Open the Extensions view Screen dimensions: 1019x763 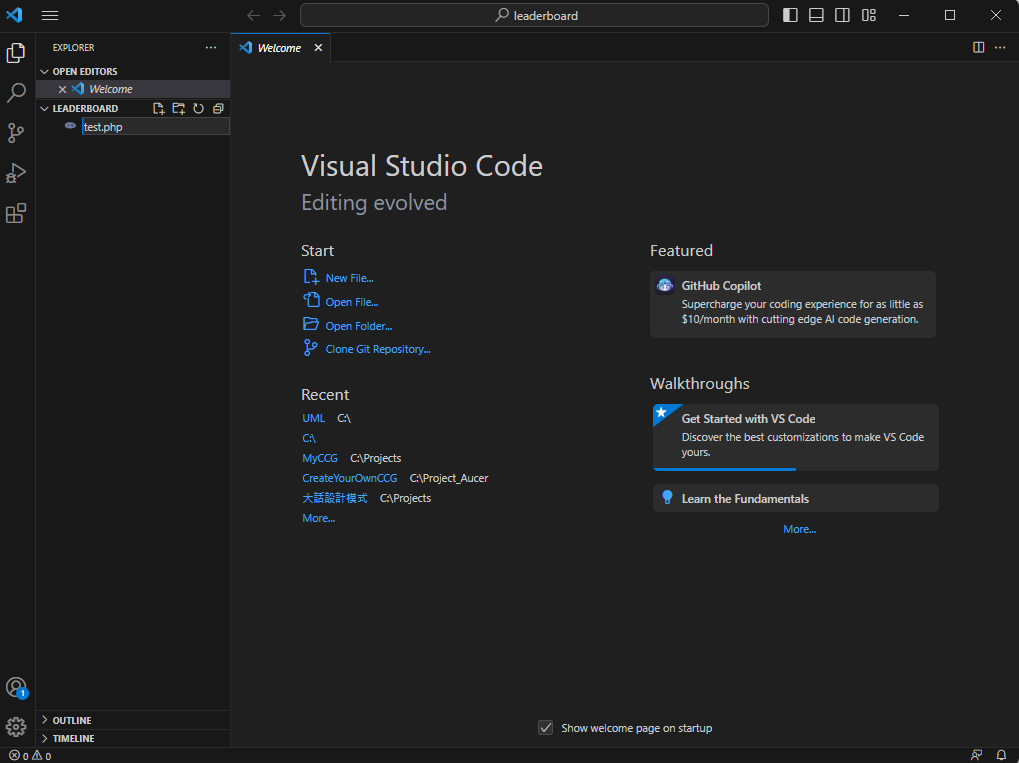coord(16,213)
